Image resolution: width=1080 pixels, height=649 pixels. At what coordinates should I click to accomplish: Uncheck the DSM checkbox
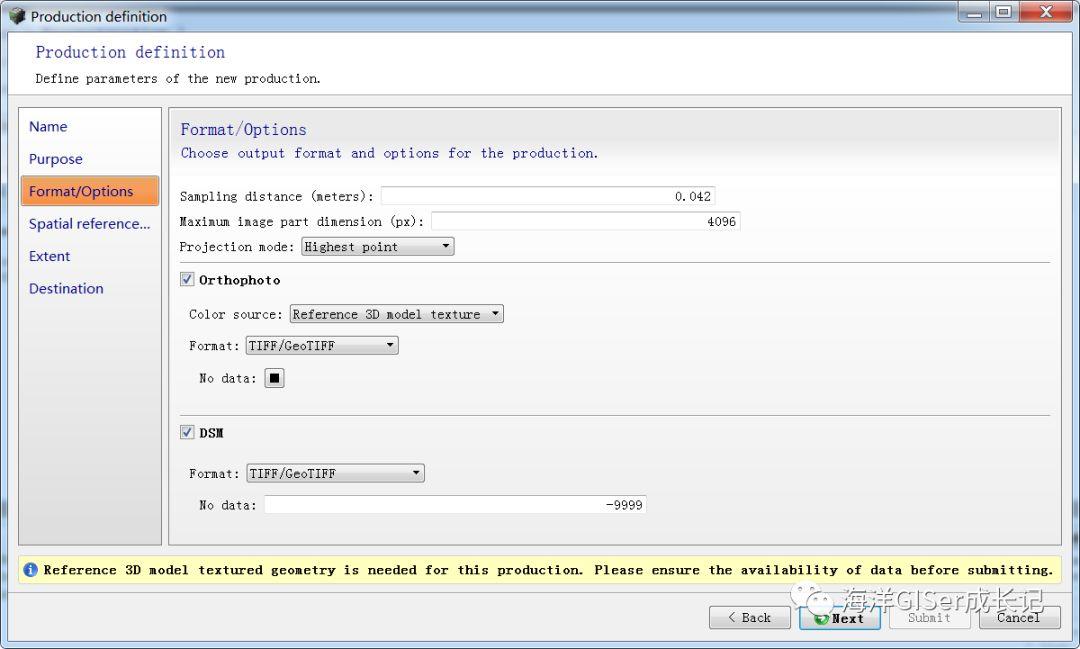(x=187, y=432)
